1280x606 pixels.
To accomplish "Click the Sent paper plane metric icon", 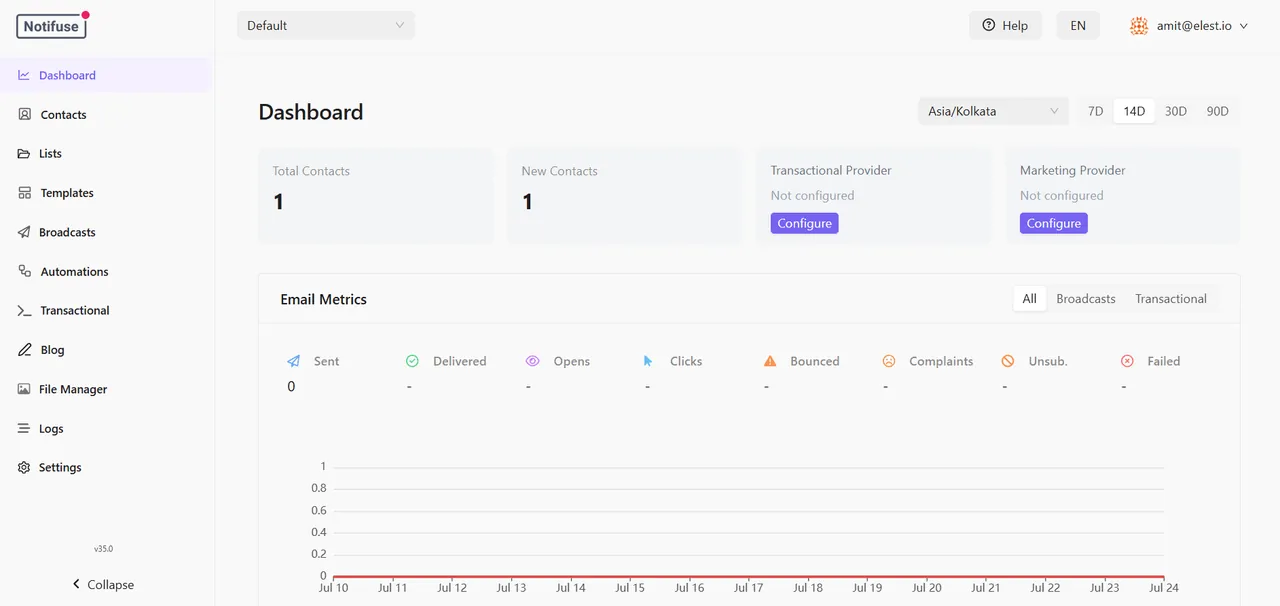I will tap(293, 361).
